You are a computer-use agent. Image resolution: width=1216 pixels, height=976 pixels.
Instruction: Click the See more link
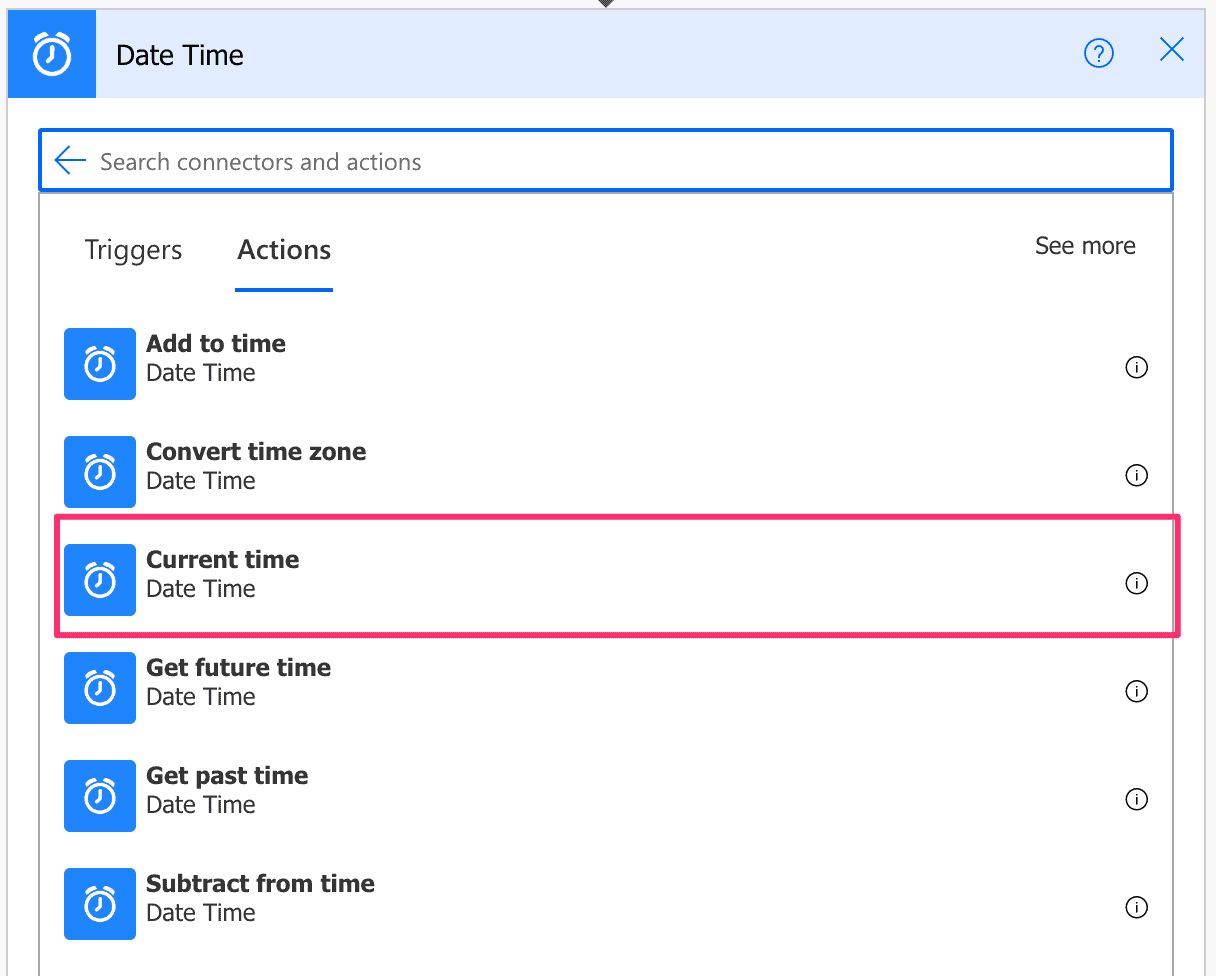coord(1085,245)
